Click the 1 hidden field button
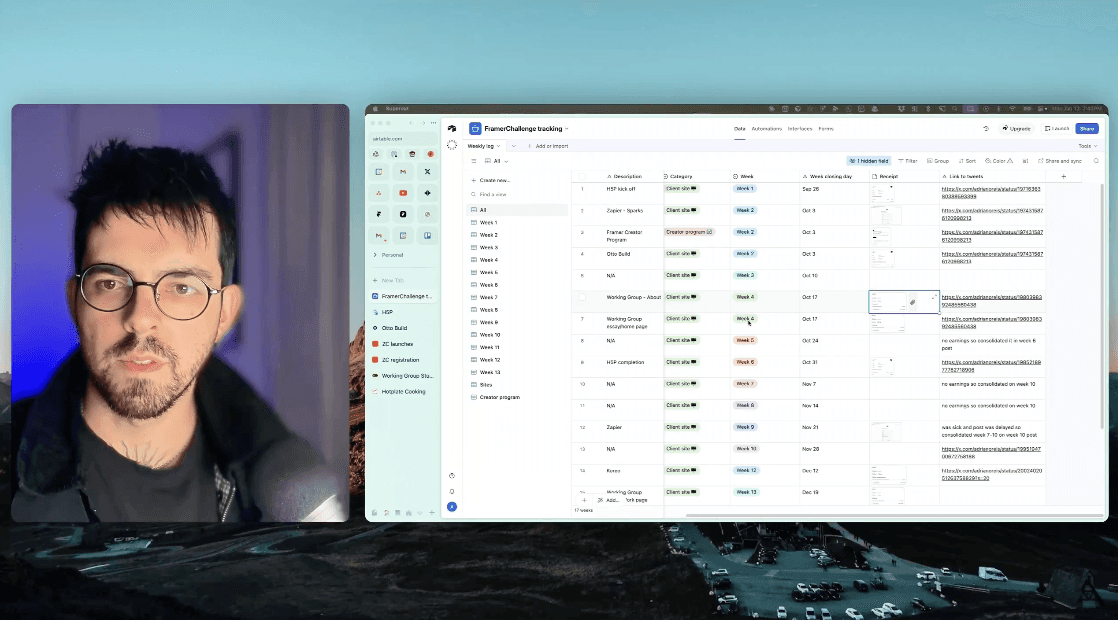The width and height of the screenshot is (1118, 620). tap(868, 161)
